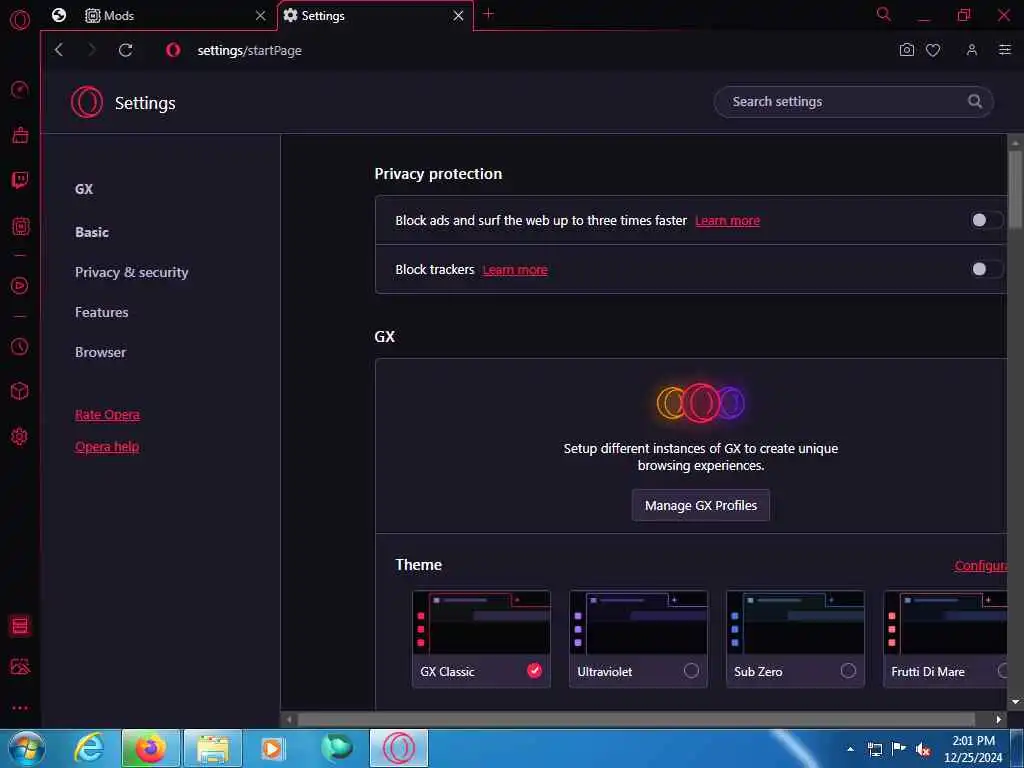Add page to bookmarks with heart icon
This screenshot has height=768, width=1024.
(x=933, y=50)
